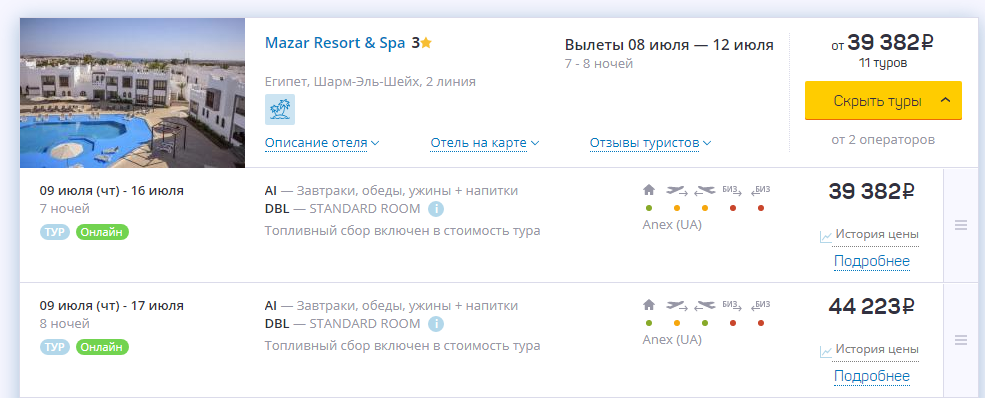
Task: Click return business class icon, 44 223₽ row
Action: 760,305
